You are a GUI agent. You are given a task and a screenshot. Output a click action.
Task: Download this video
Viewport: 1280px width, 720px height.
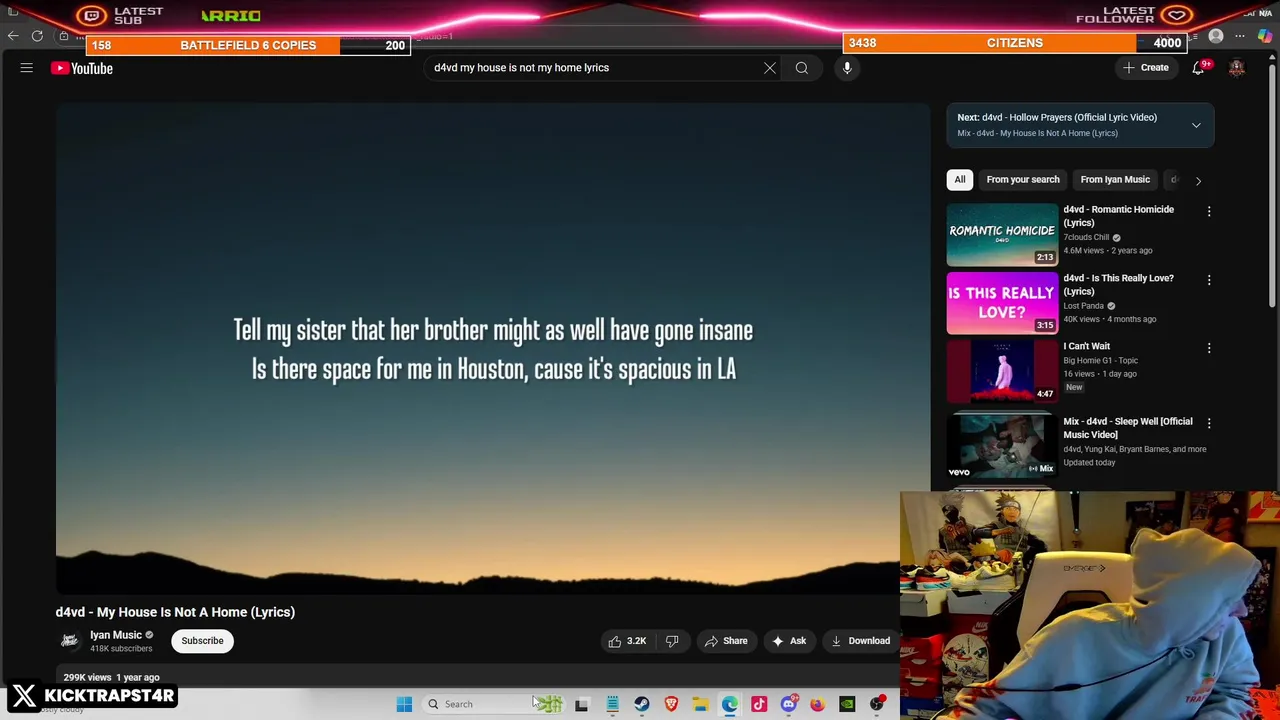click(860, 641)
